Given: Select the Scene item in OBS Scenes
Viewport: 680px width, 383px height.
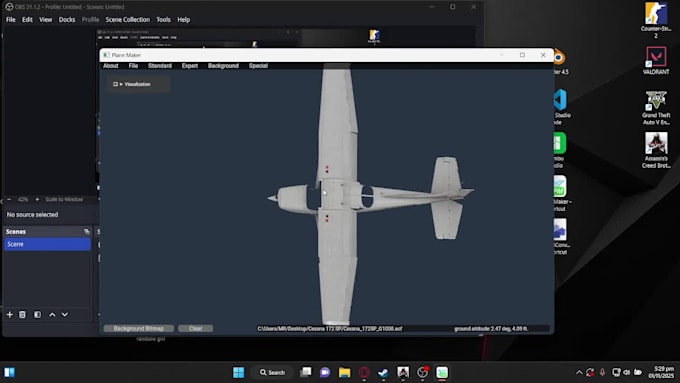Looking at the screenshot, I should click(47, 244).
